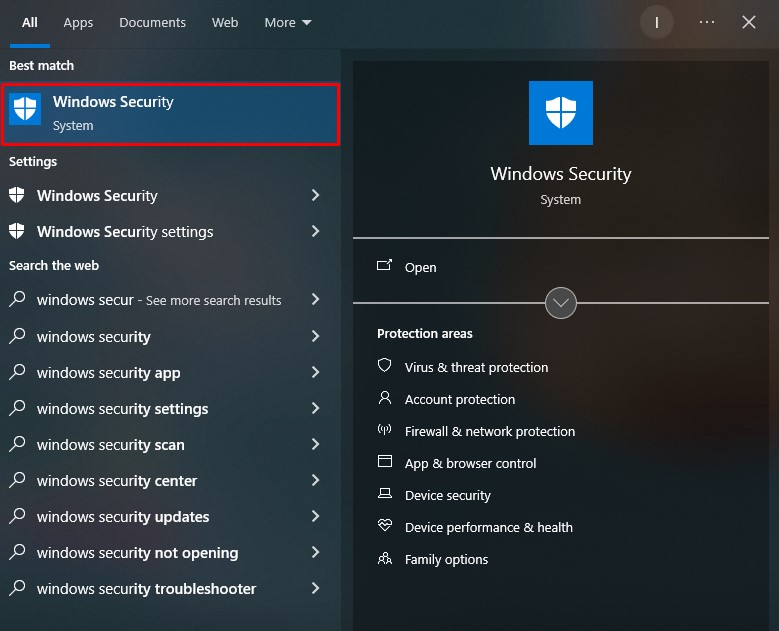This screenshot has height=631, width=779.
Task: Select 'windows security scan' suggestion text
Action: coord(110,445)
